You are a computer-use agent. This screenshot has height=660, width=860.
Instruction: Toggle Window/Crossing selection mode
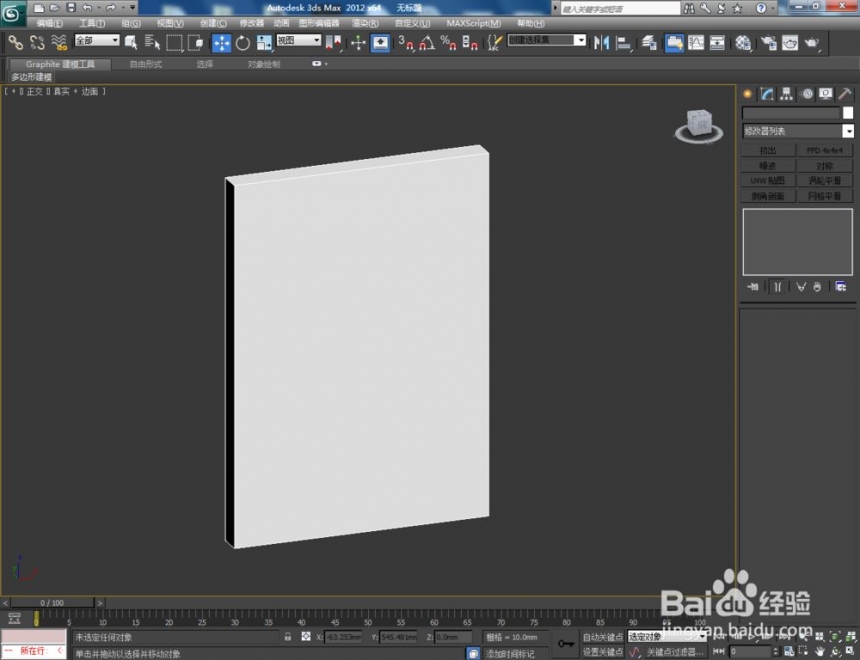196,42
